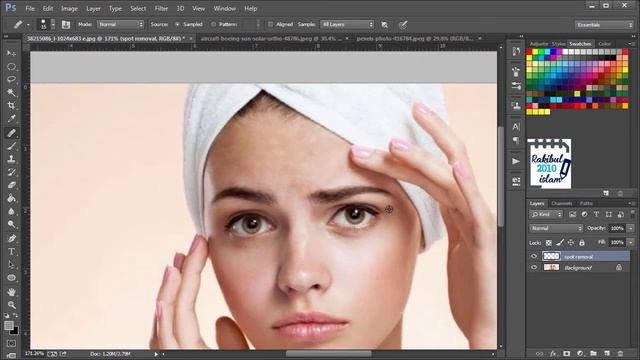Open the layer Opacity slider arrow

tap(630, 228)
